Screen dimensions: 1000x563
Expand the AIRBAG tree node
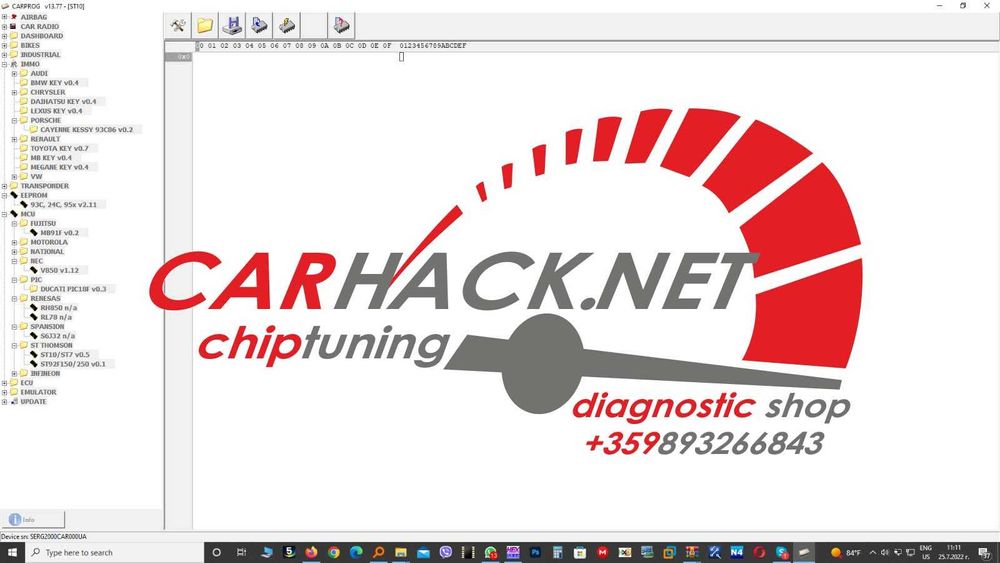pyautogui.click(x=4, y=17)
